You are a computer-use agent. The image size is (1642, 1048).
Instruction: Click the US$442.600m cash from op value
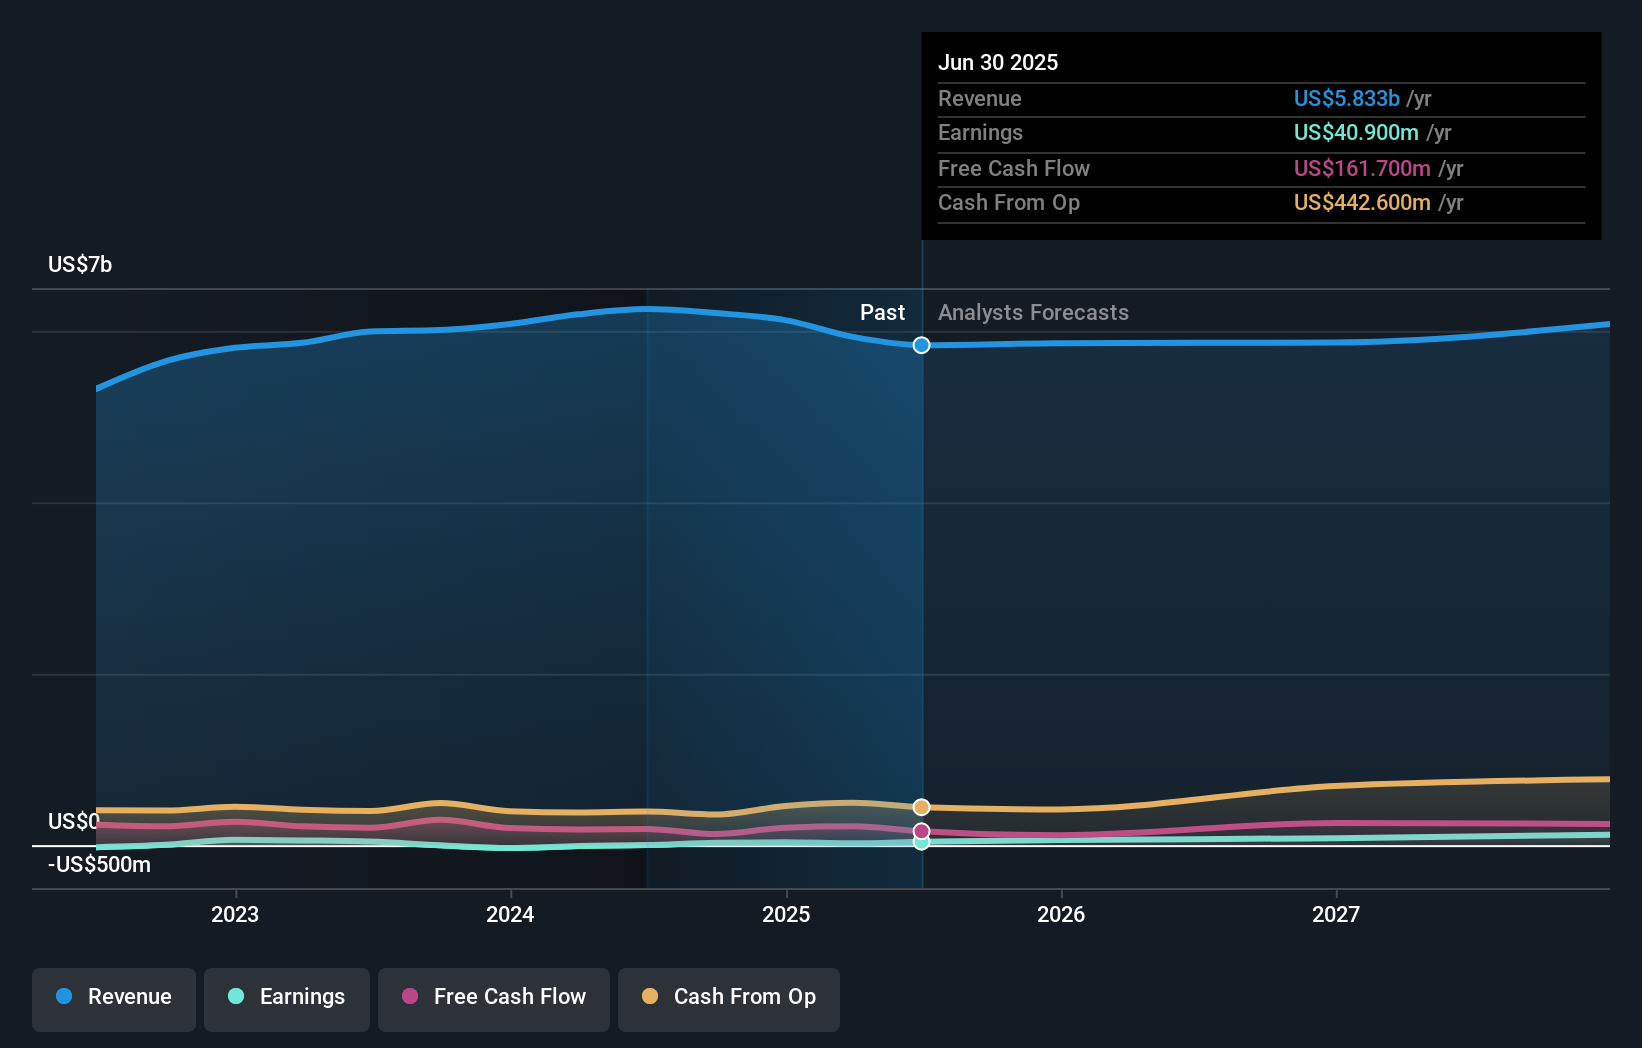[1362, 203]
